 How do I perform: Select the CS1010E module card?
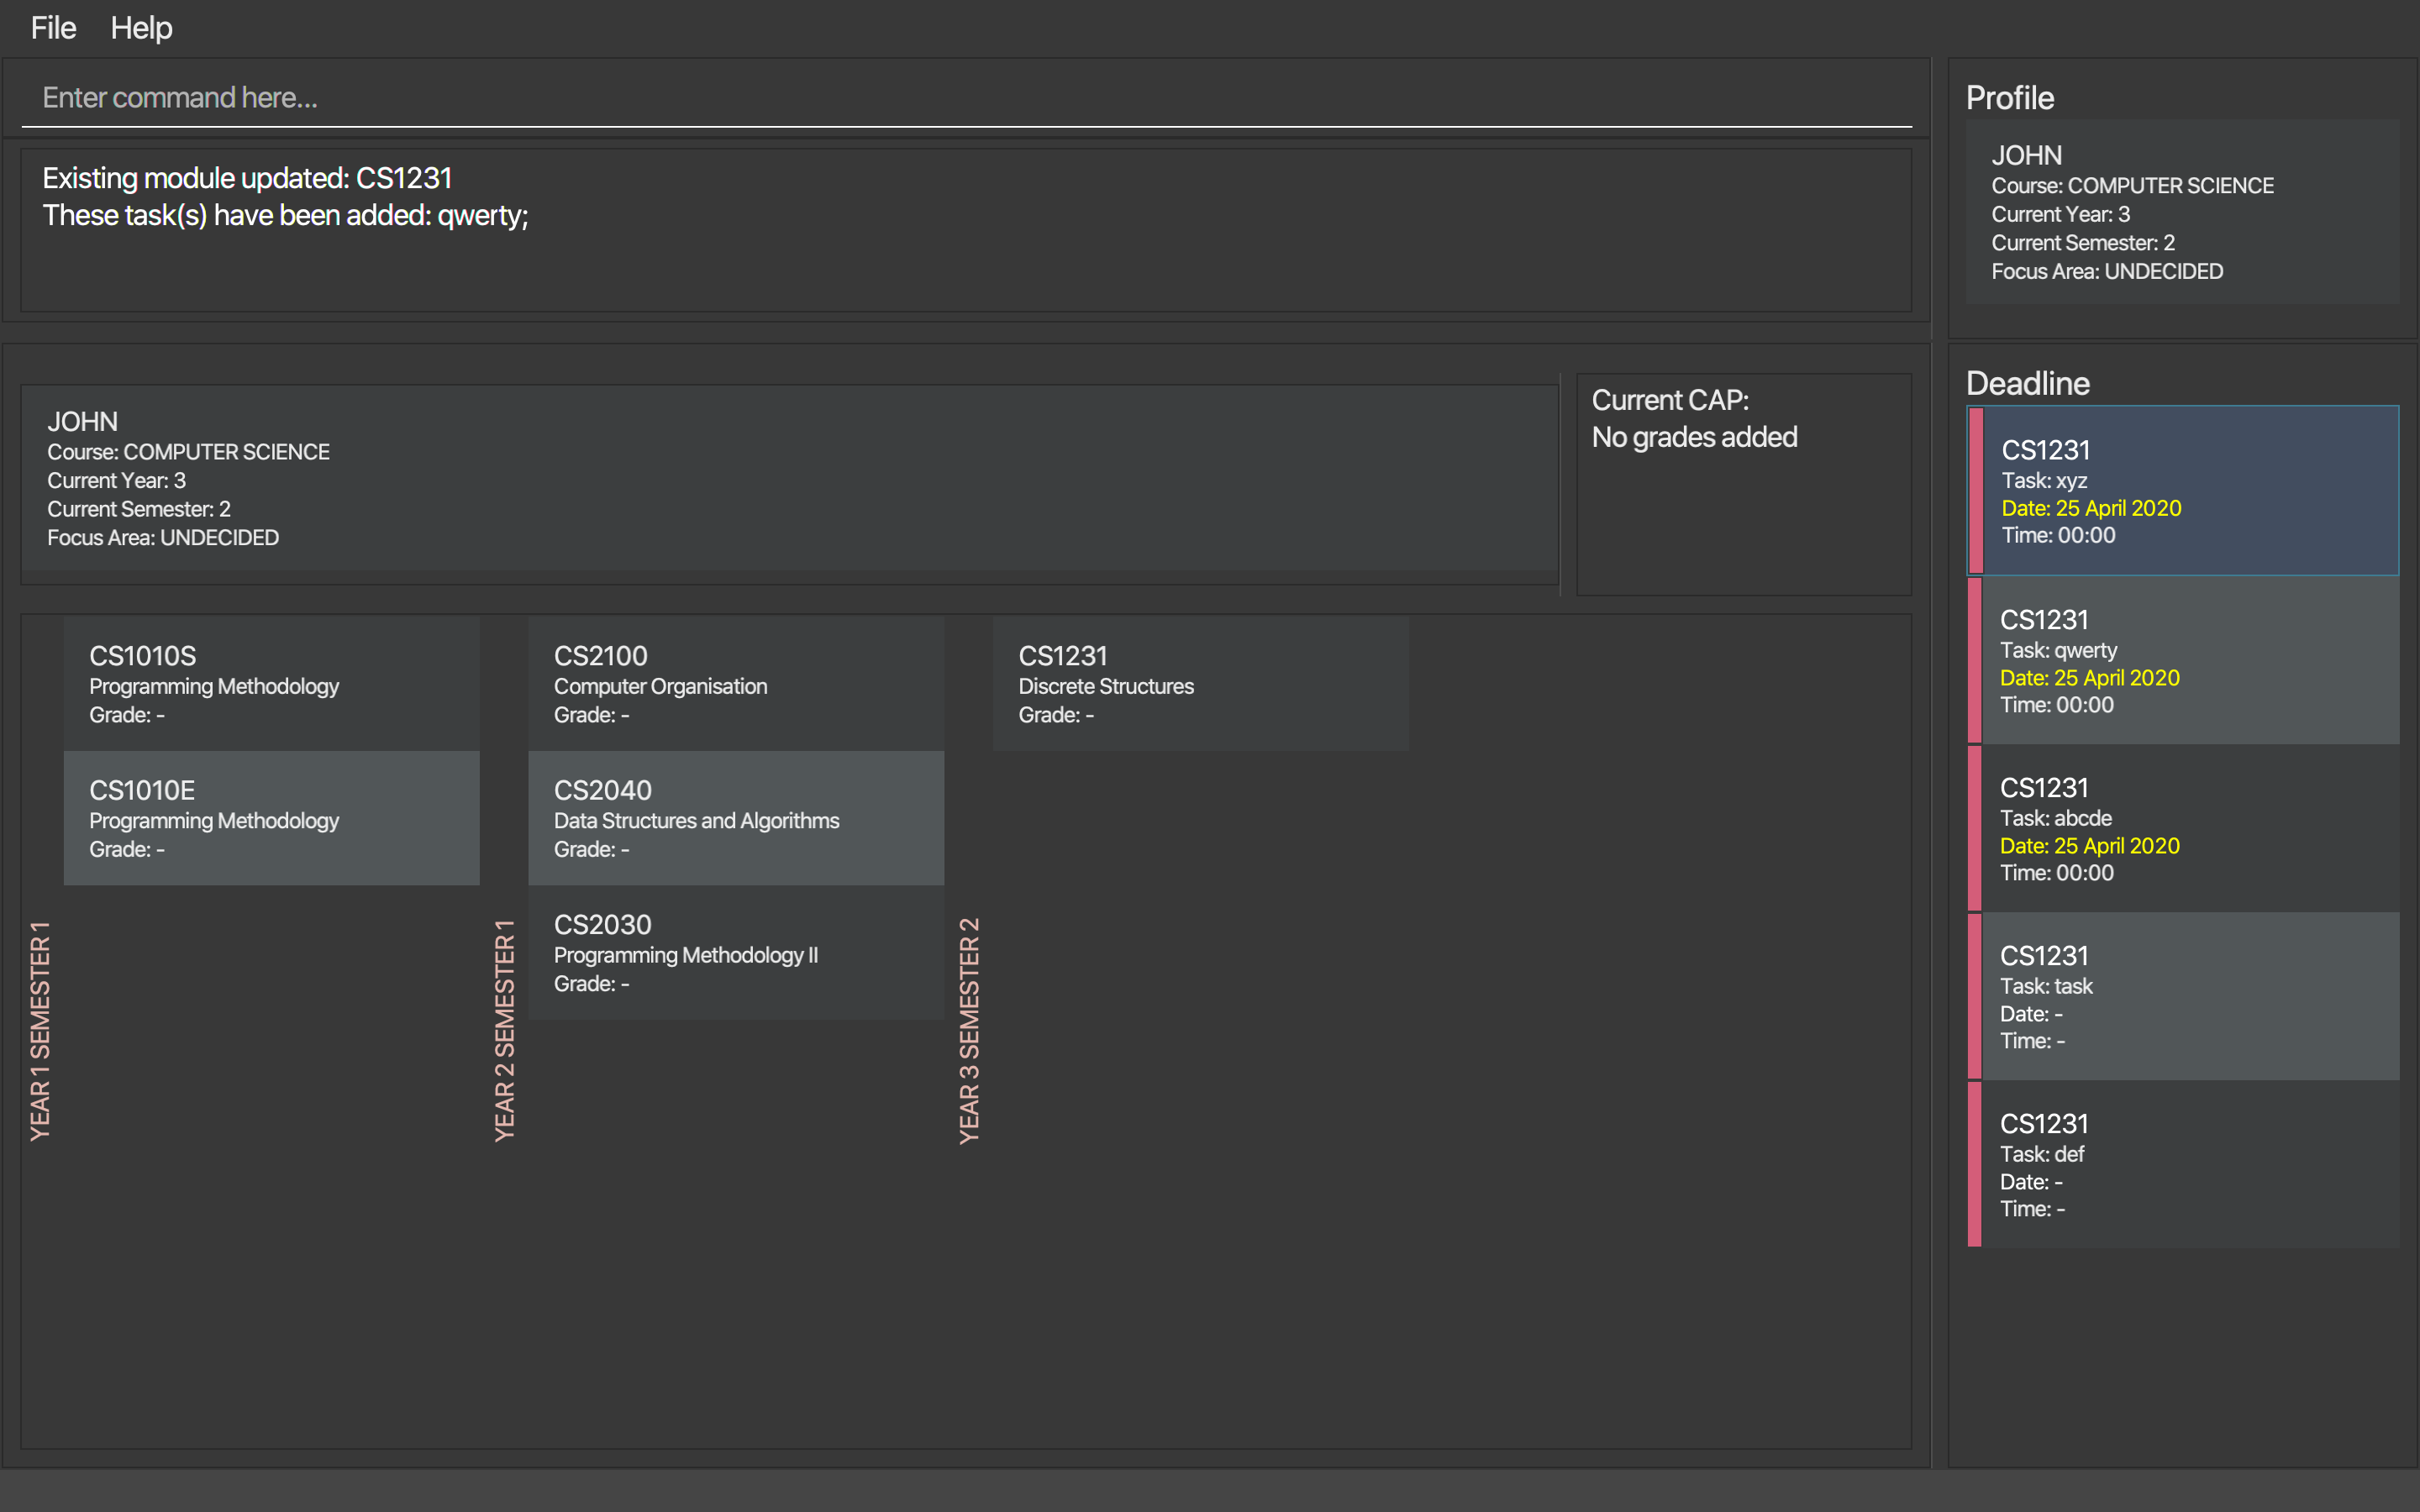click(271, 818)
